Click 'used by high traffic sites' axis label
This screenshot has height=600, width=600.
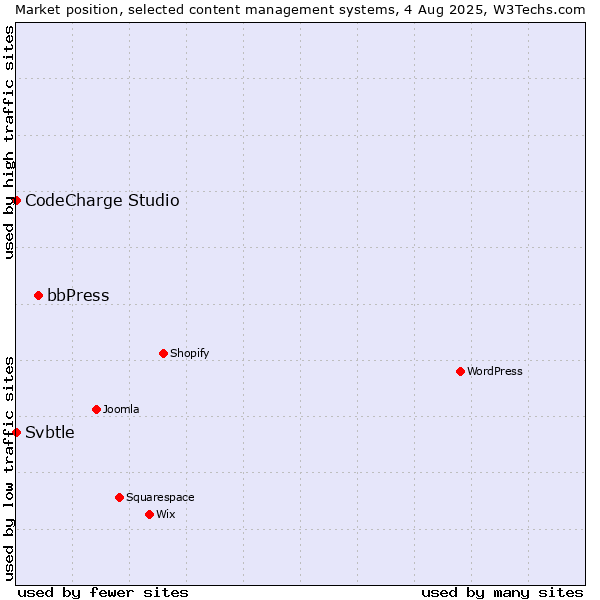(x=8, y=142)
